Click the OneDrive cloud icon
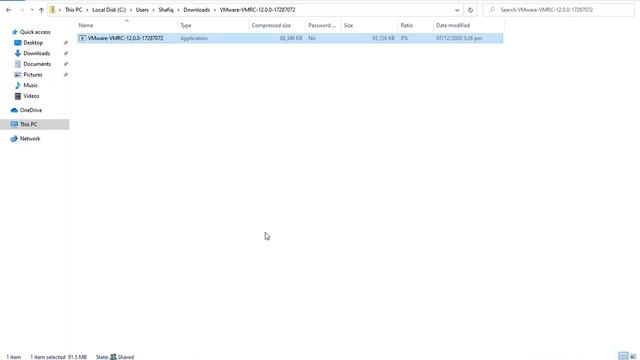Viewport: 640px width, 360px height. [14, 110]
